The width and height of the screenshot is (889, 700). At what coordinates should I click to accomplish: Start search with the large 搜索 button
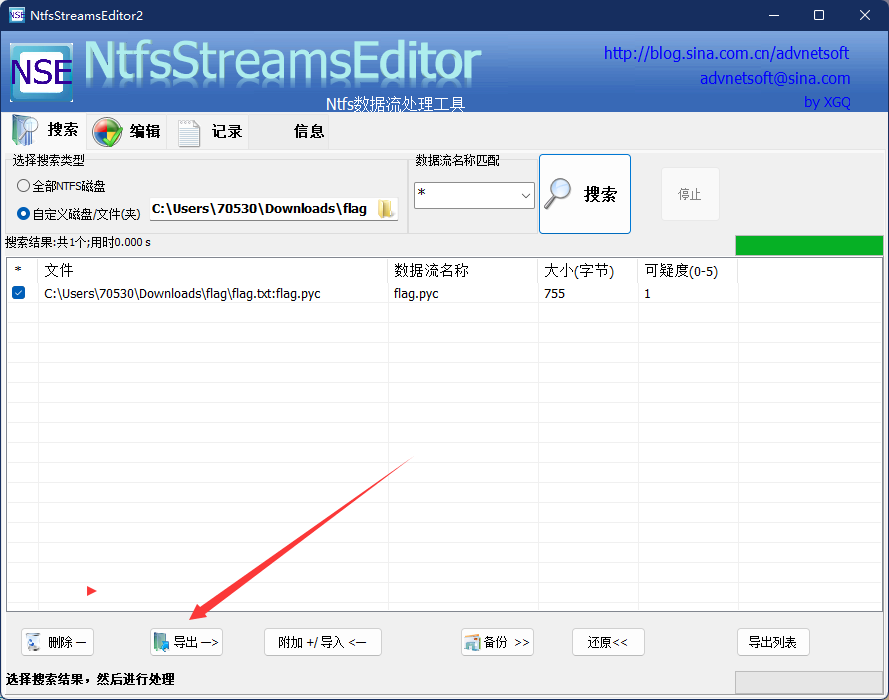(x=585, y=194)
